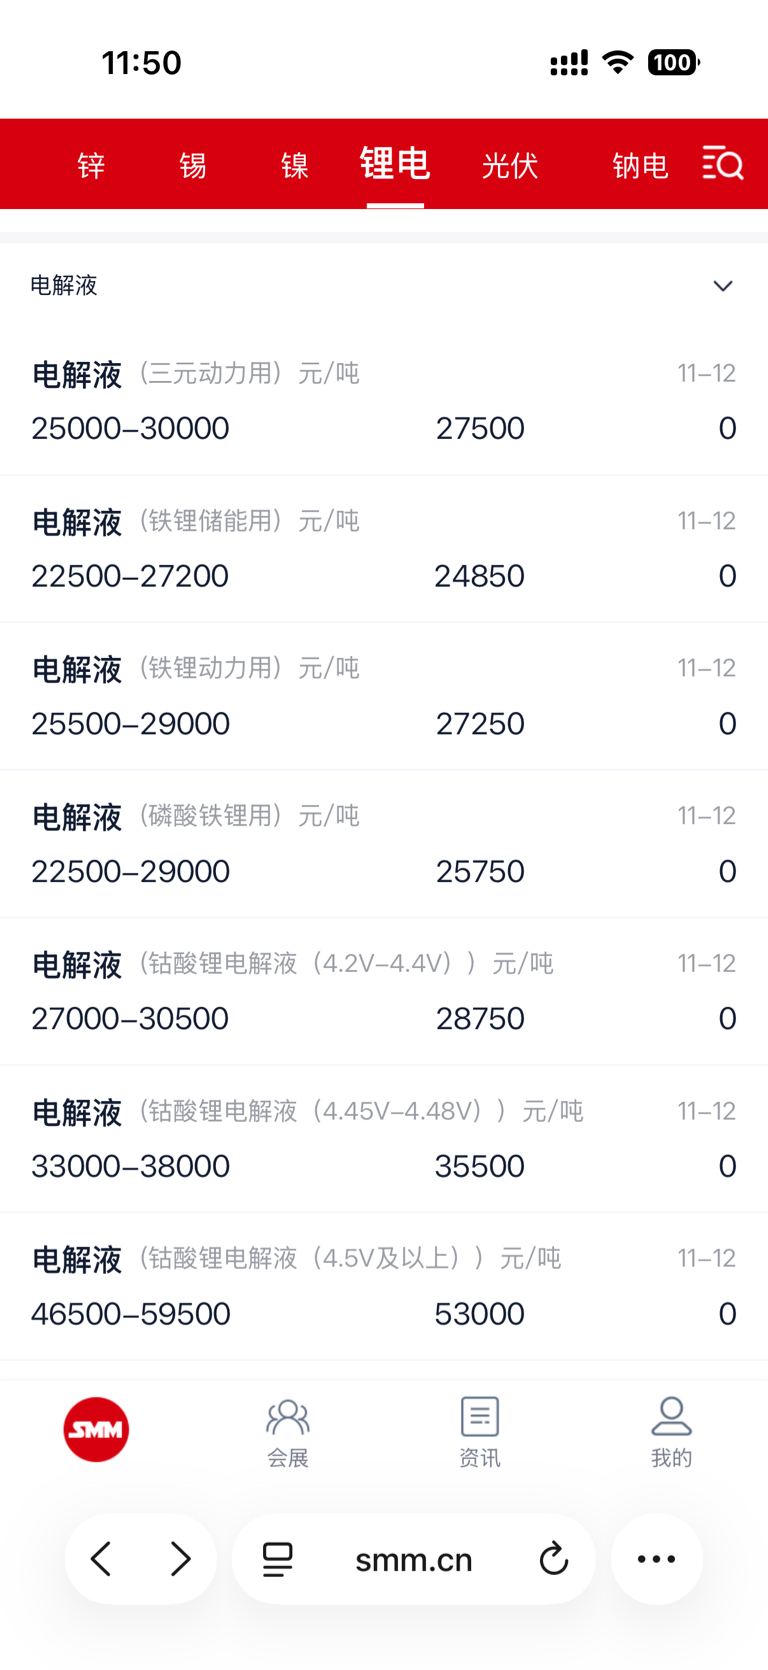Switch to the 光伏 tab
This screenshot has height=1670, width=768.
(x=510, y=165)
